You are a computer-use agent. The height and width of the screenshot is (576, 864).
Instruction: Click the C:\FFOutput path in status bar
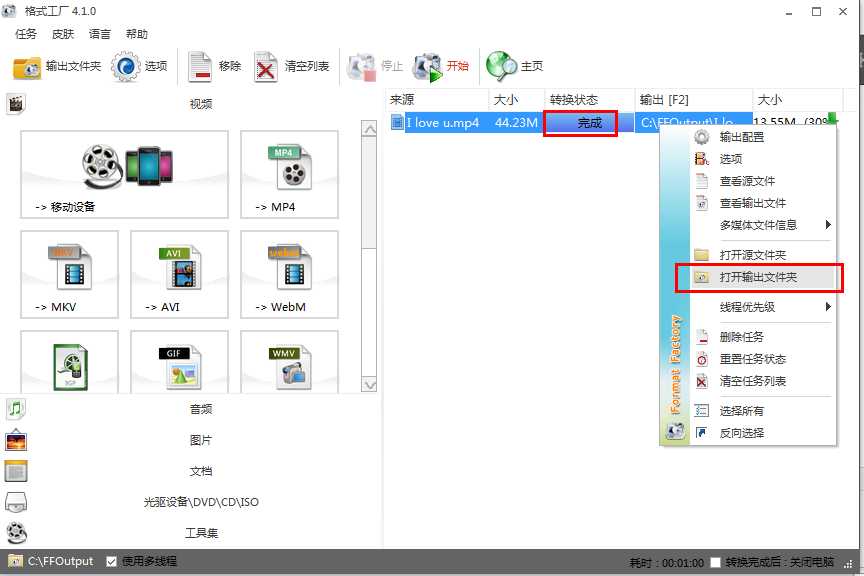pyautogui.click(x=61, y=561)
